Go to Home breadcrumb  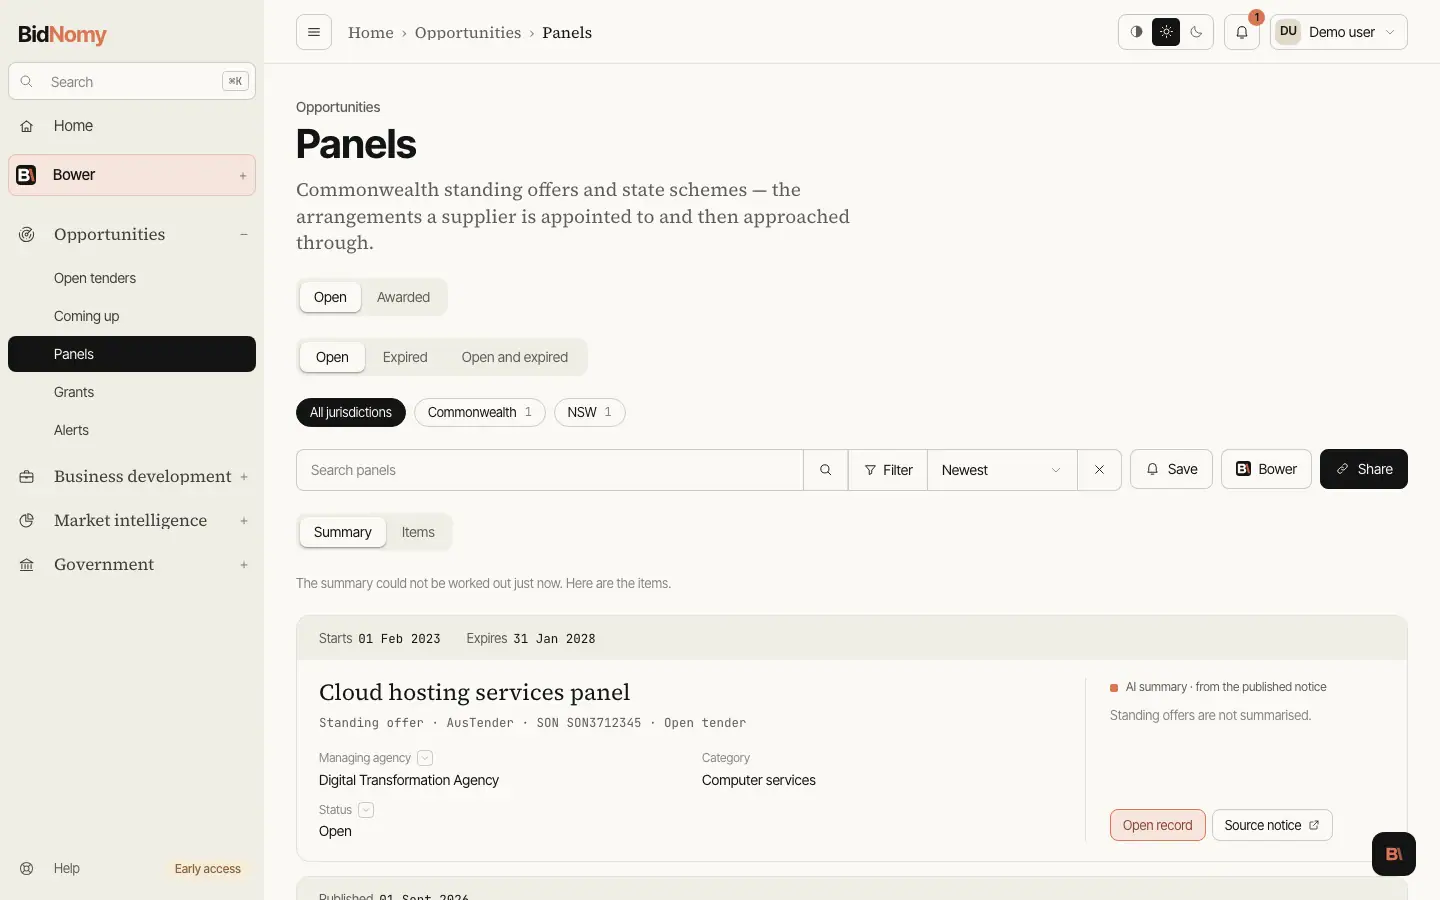371,32
